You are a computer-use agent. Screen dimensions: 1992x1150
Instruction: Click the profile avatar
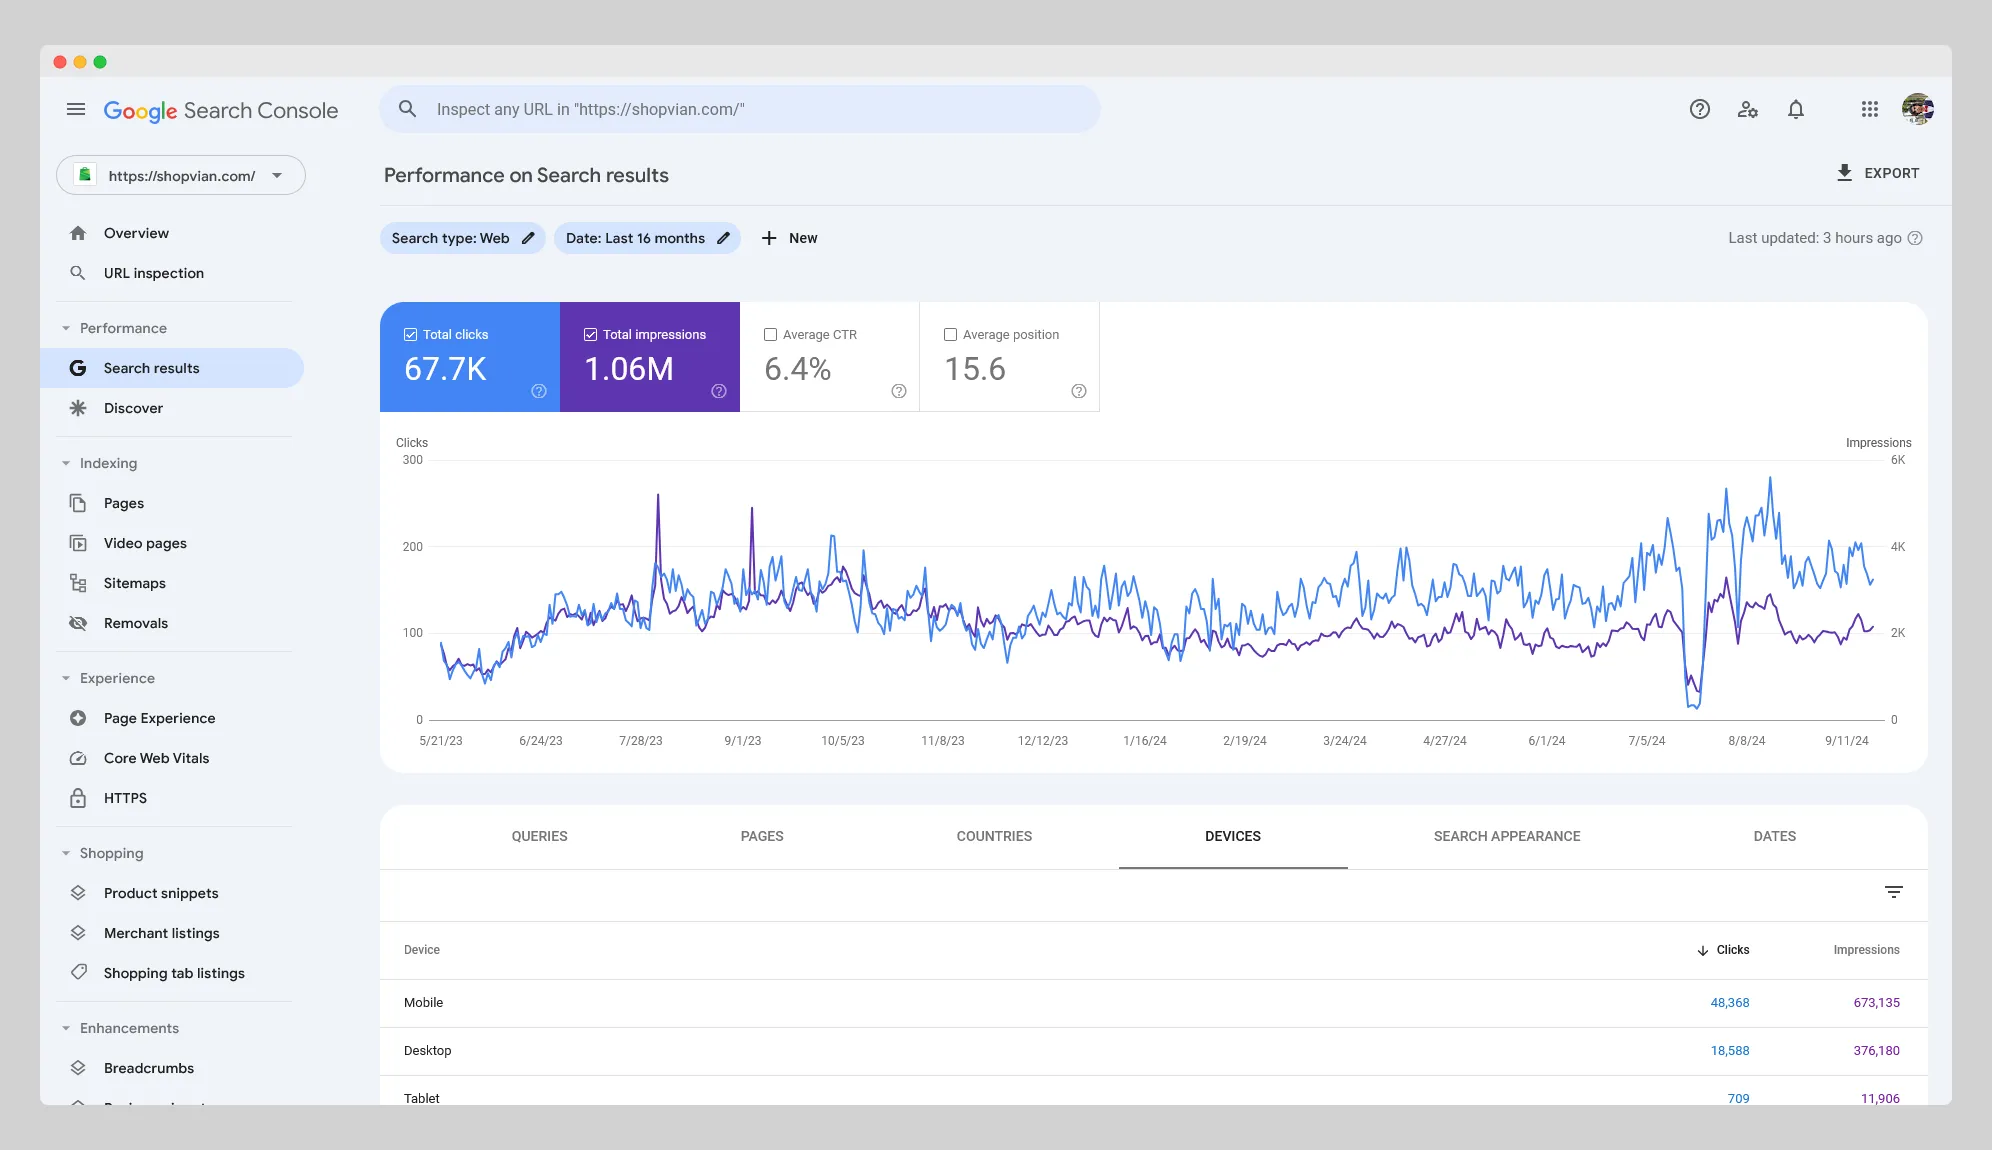pos(1919,109)
